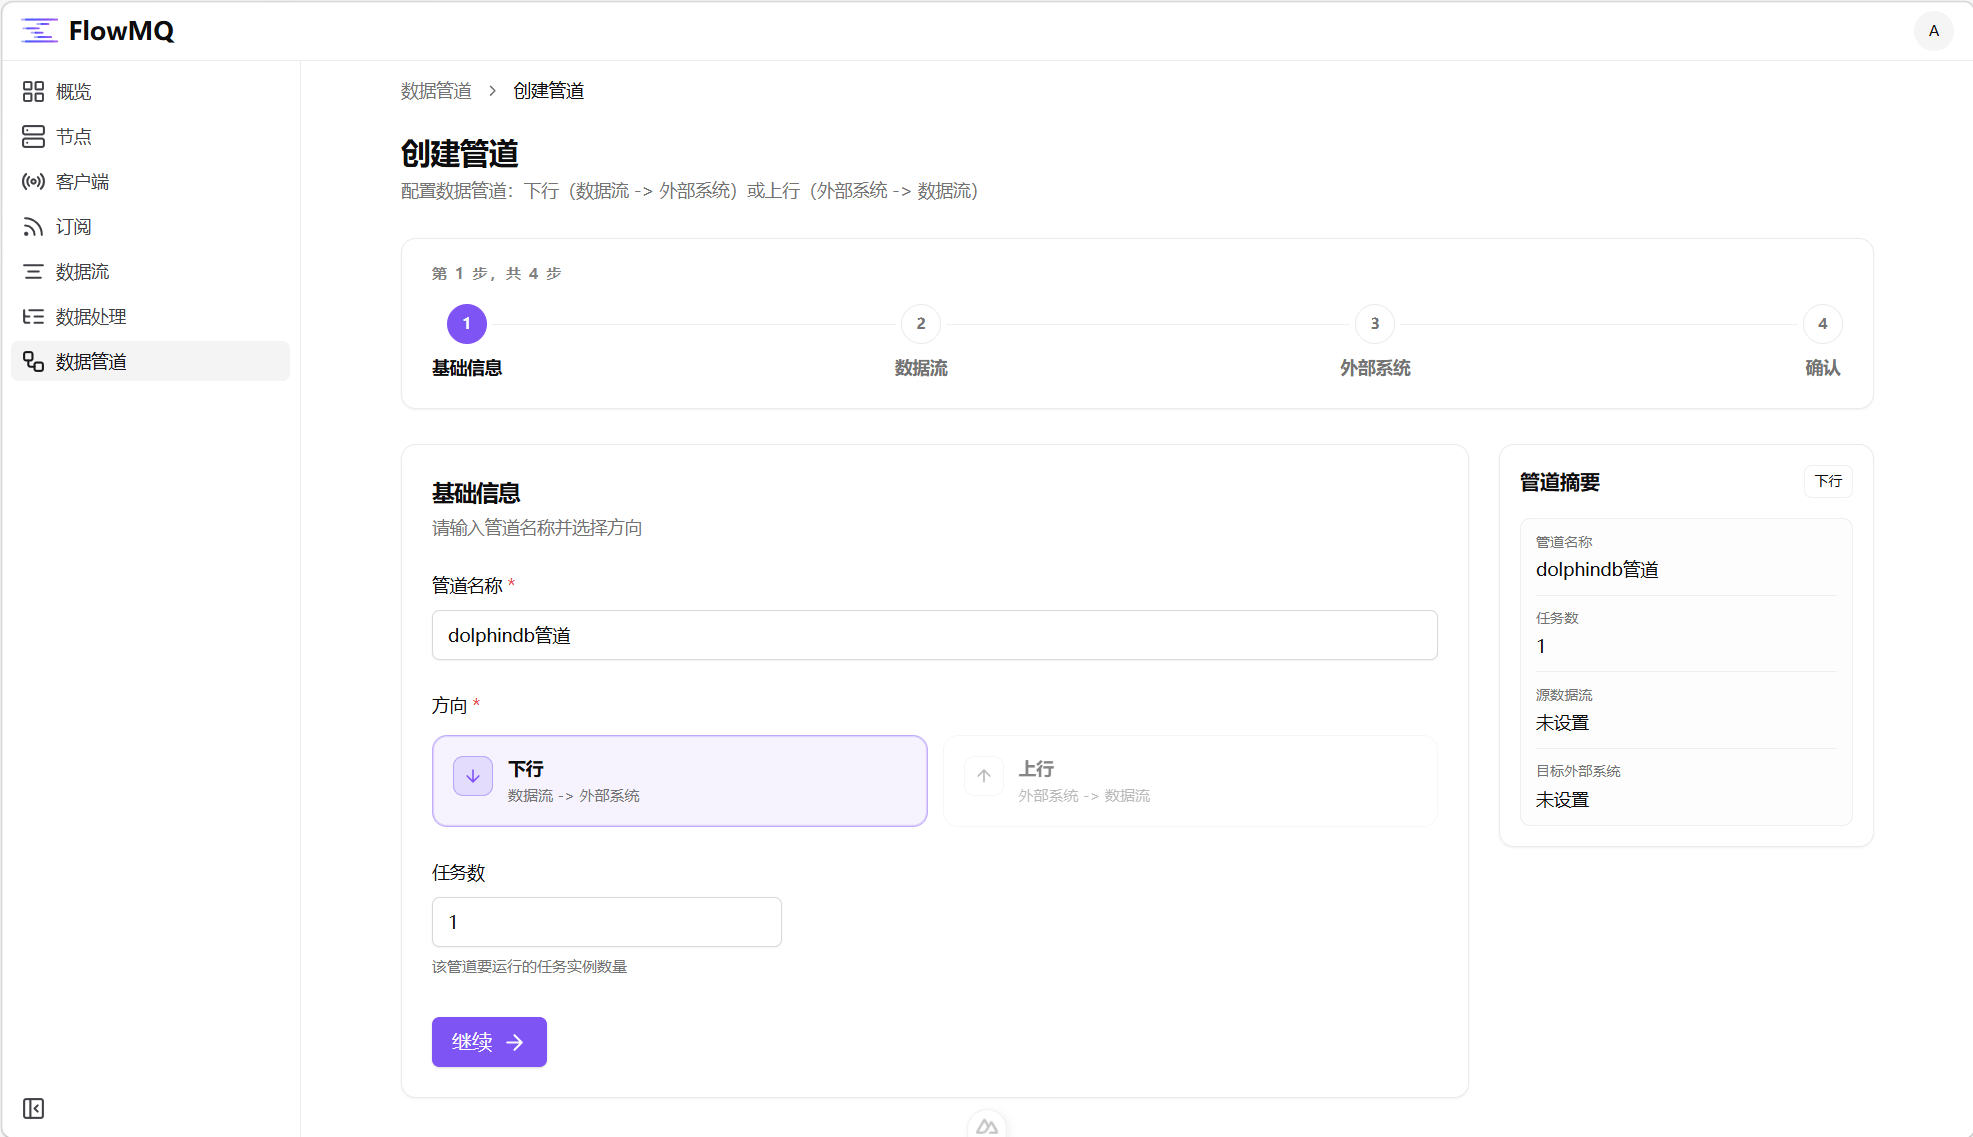
Task: Click the Subscriptions RSS icon
Action: coord(33,227)
